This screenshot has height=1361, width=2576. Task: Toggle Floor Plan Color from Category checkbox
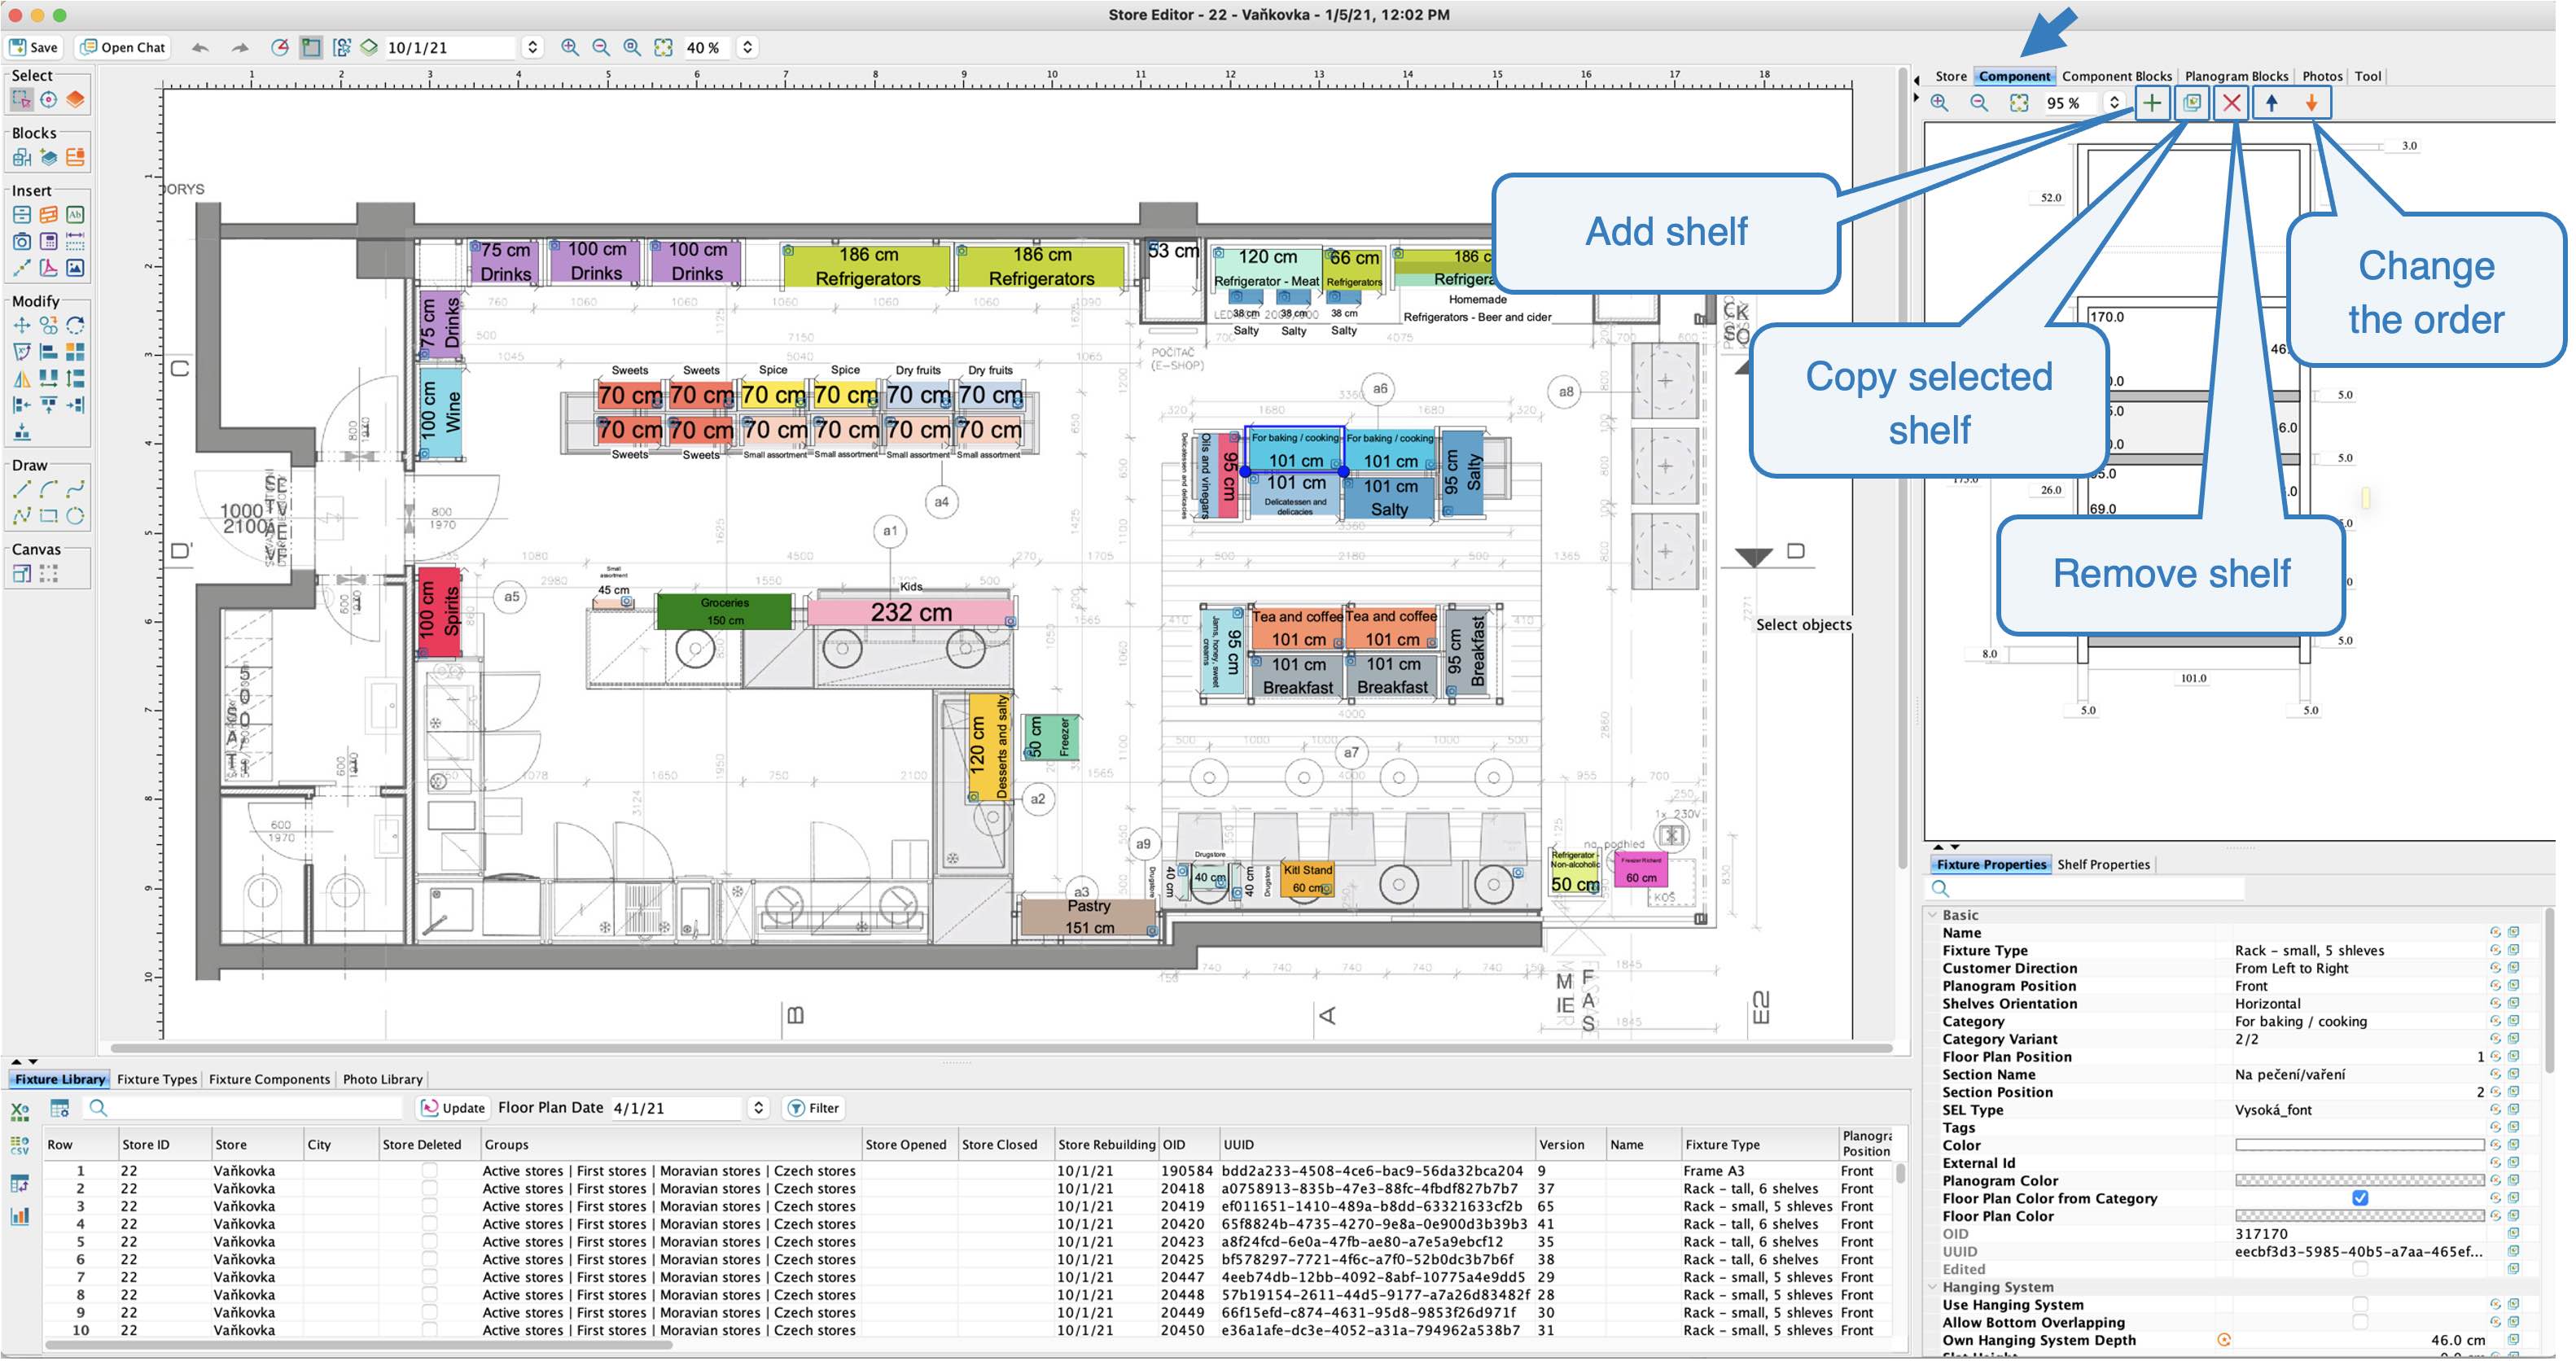tap(2360, 1198)
